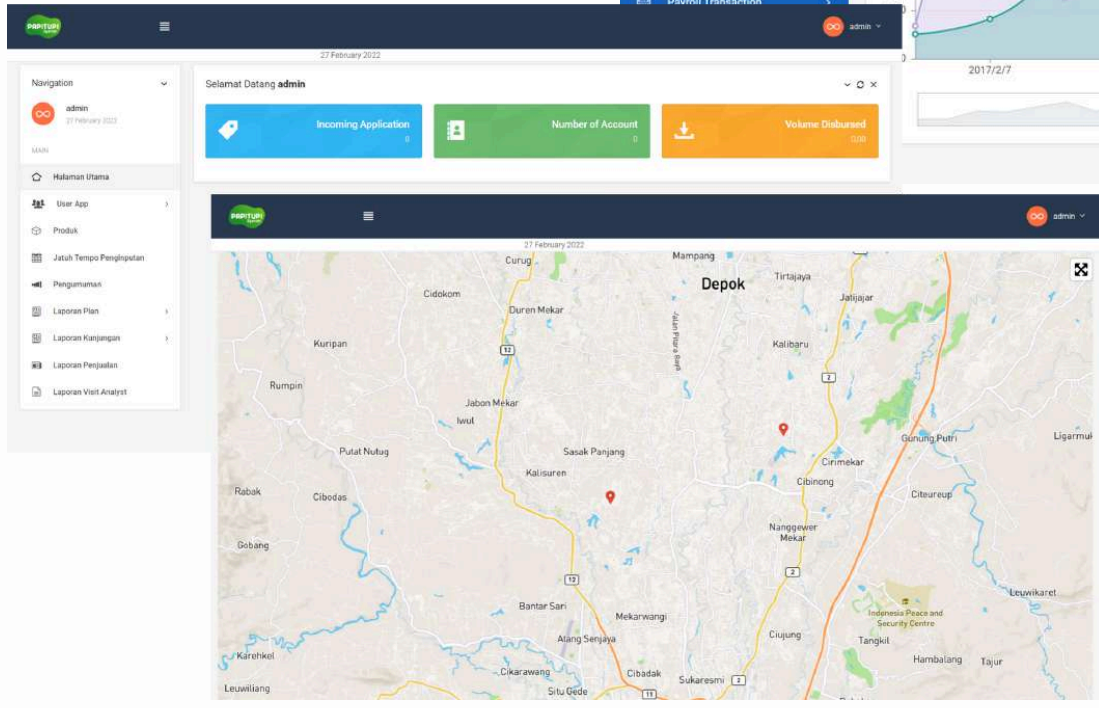
Task: Click the red map marker below Kalisuren
Action: click(610, 496)
